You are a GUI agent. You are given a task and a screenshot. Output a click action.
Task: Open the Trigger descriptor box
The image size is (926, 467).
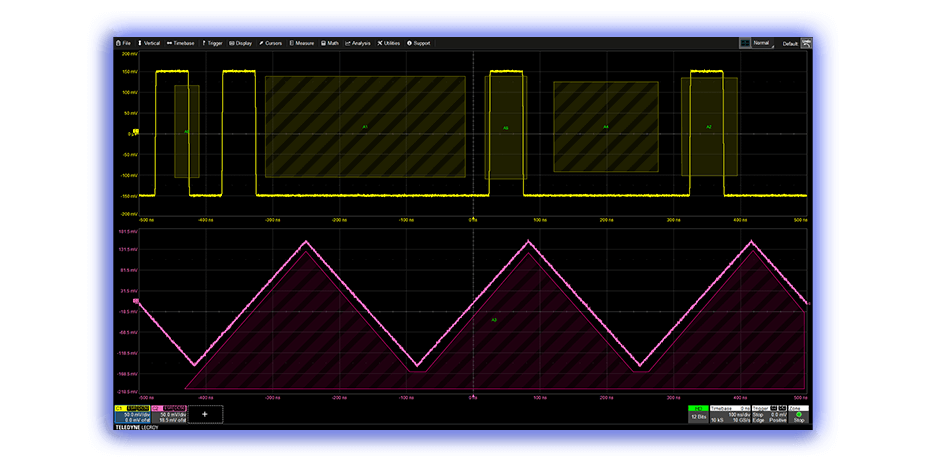click(x=770, y=414)
